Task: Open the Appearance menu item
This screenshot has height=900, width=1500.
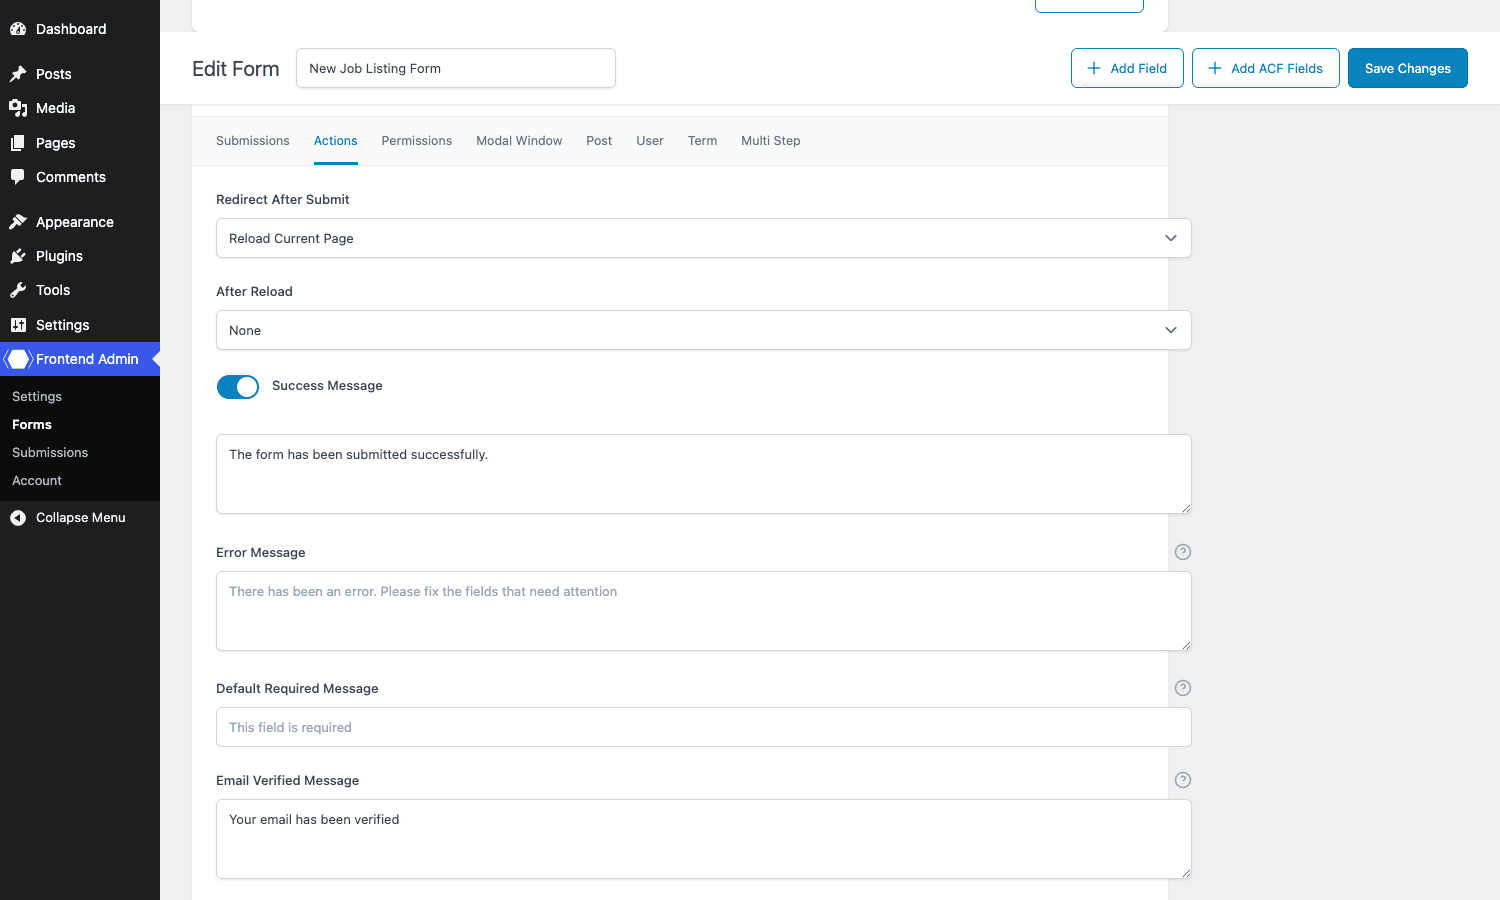Action: point(80,222)
